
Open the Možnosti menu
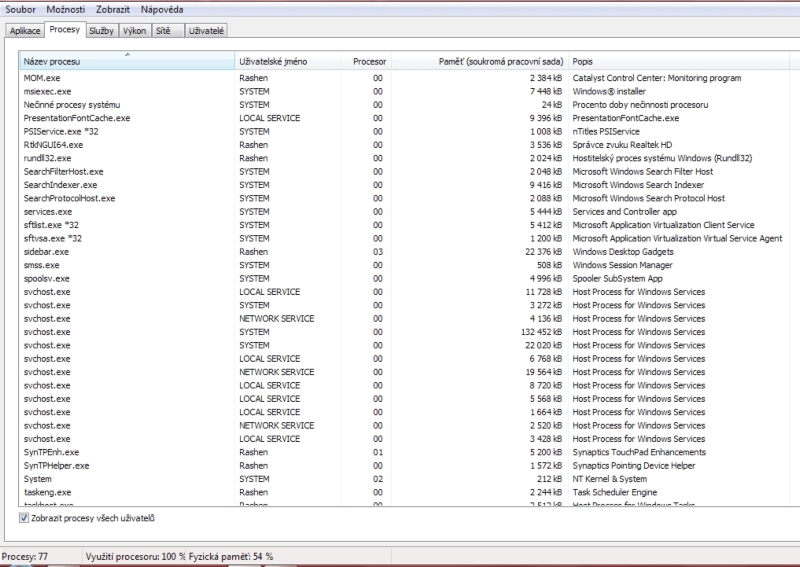click(x=66, y=9)
